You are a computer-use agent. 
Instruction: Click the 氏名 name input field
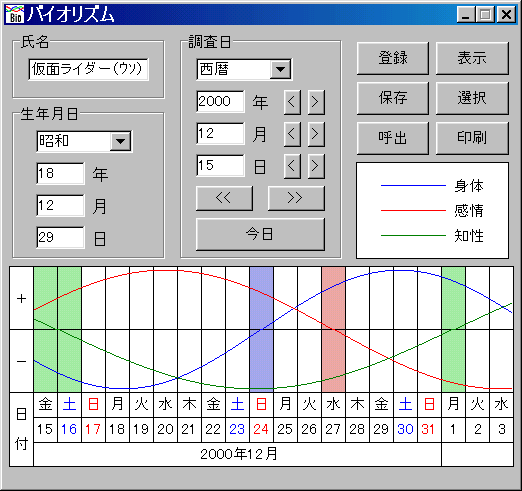(89, 69)
